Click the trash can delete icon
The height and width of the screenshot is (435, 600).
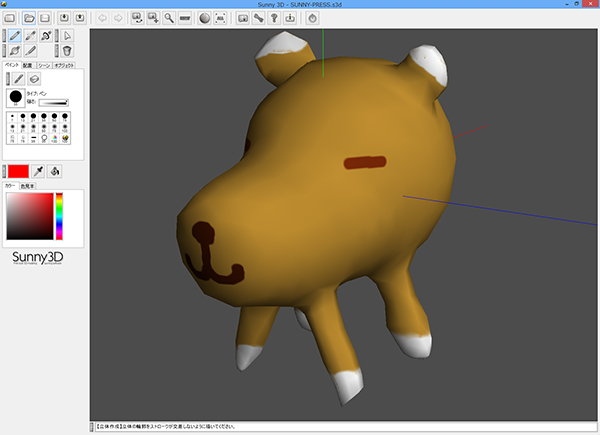67,50
